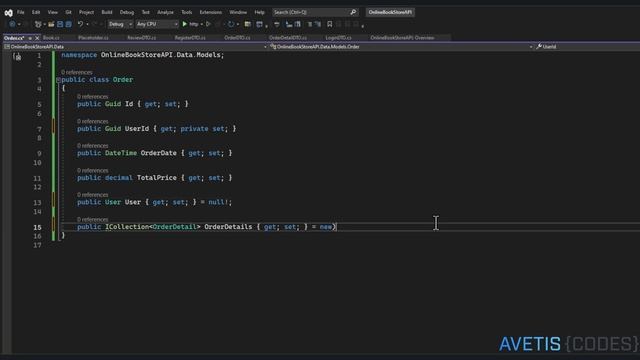Image resolution: width=640 pixels, height=360 pixels.
Task: Click the New Project toolbar icon
Action: click(x=38, y=24)
